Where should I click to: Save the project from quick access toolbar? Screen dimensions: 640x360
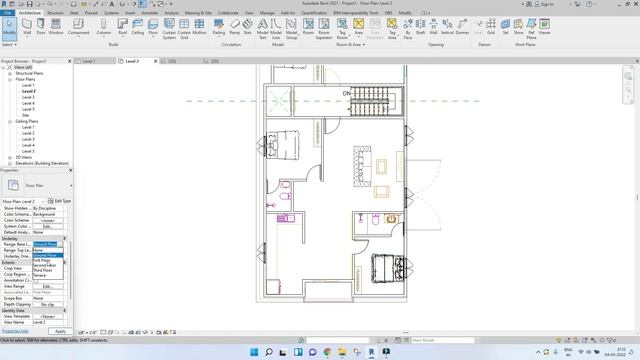click(x=29, y=4)
